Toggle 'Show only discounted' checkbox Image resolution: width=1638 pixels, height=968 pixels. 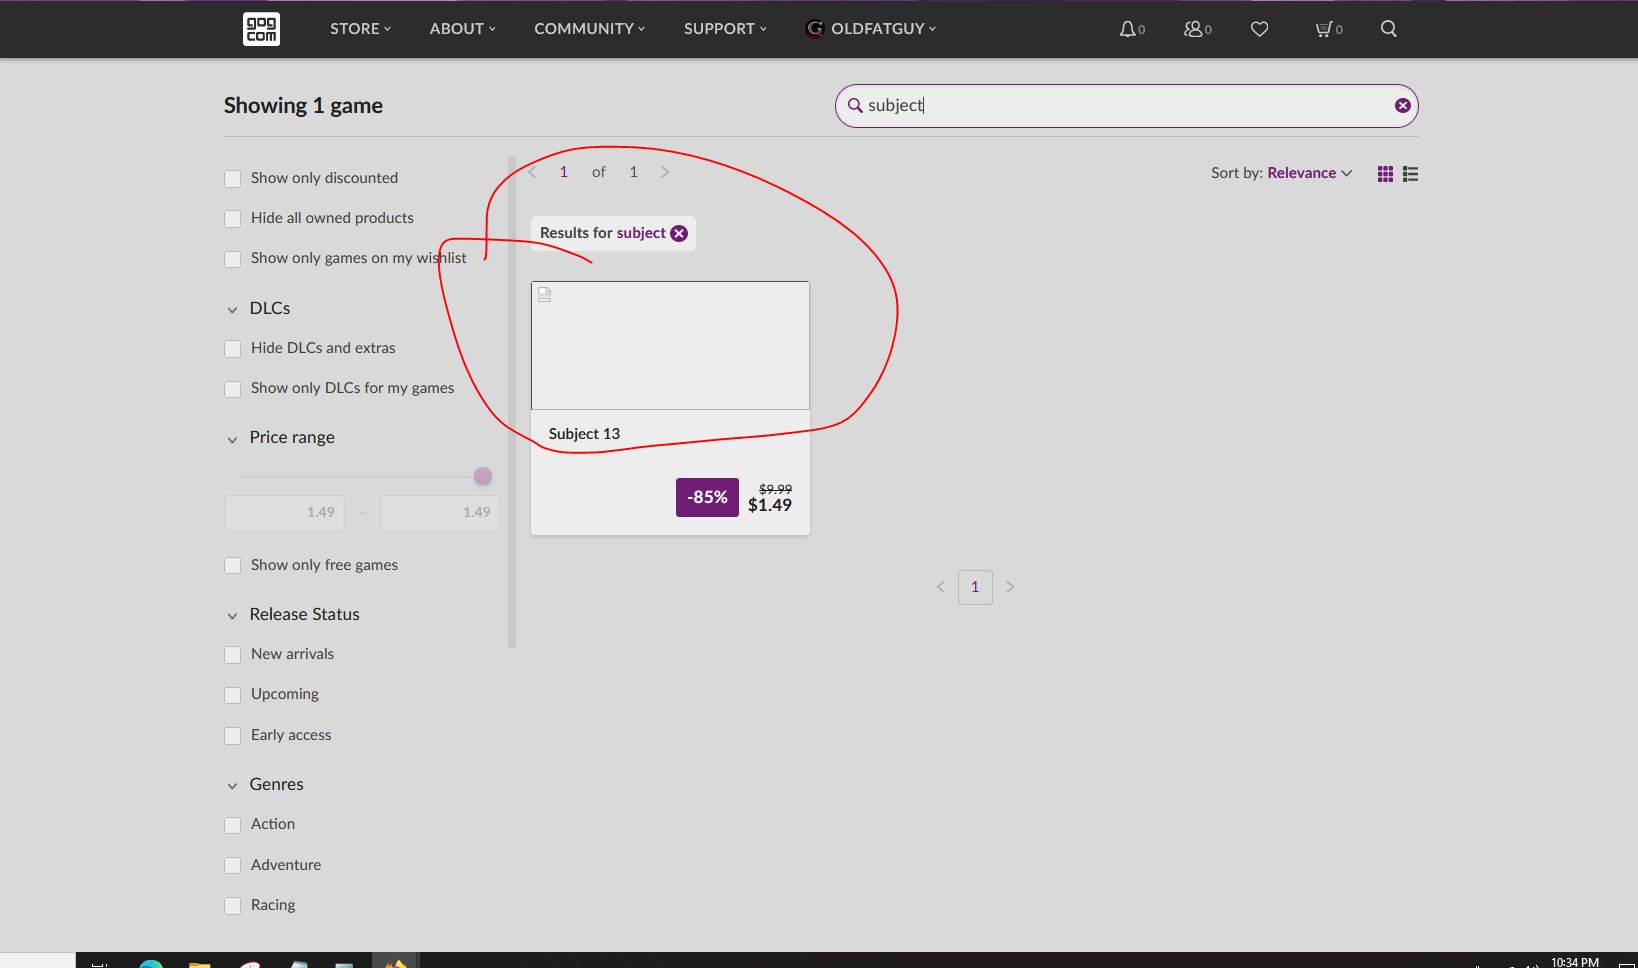[x=233, y=179]
